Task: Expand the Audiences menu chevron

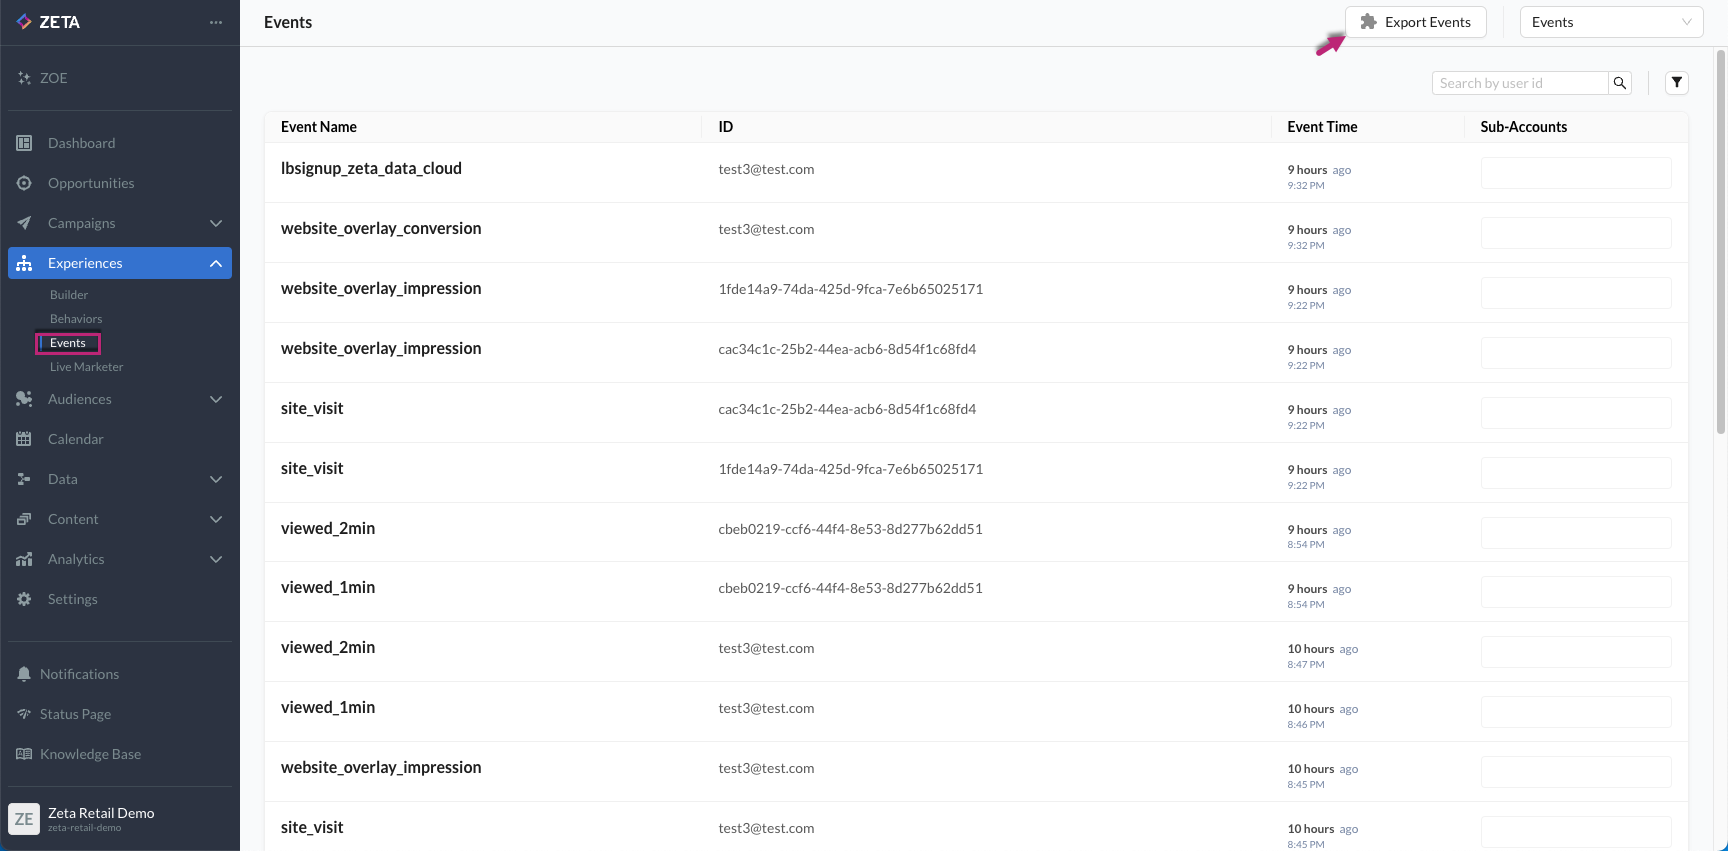Action: pos(216,399)
